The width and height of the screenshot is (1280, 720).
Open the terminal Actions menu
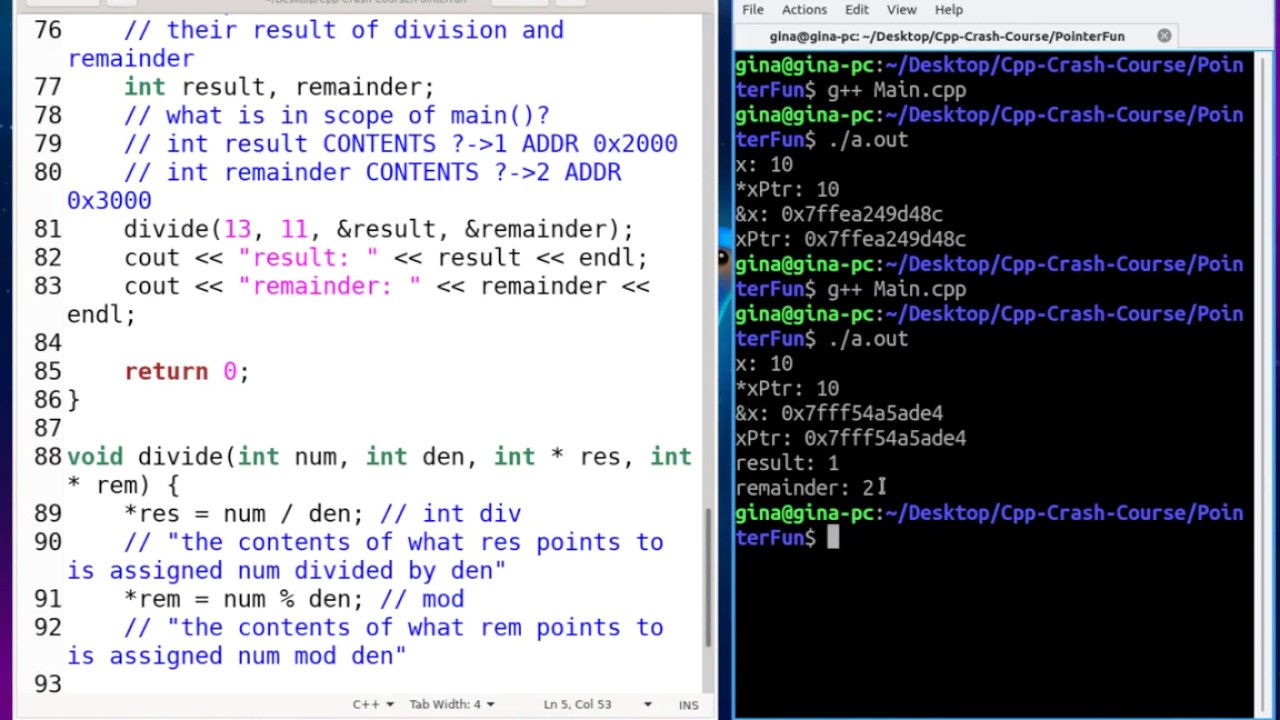804,9
